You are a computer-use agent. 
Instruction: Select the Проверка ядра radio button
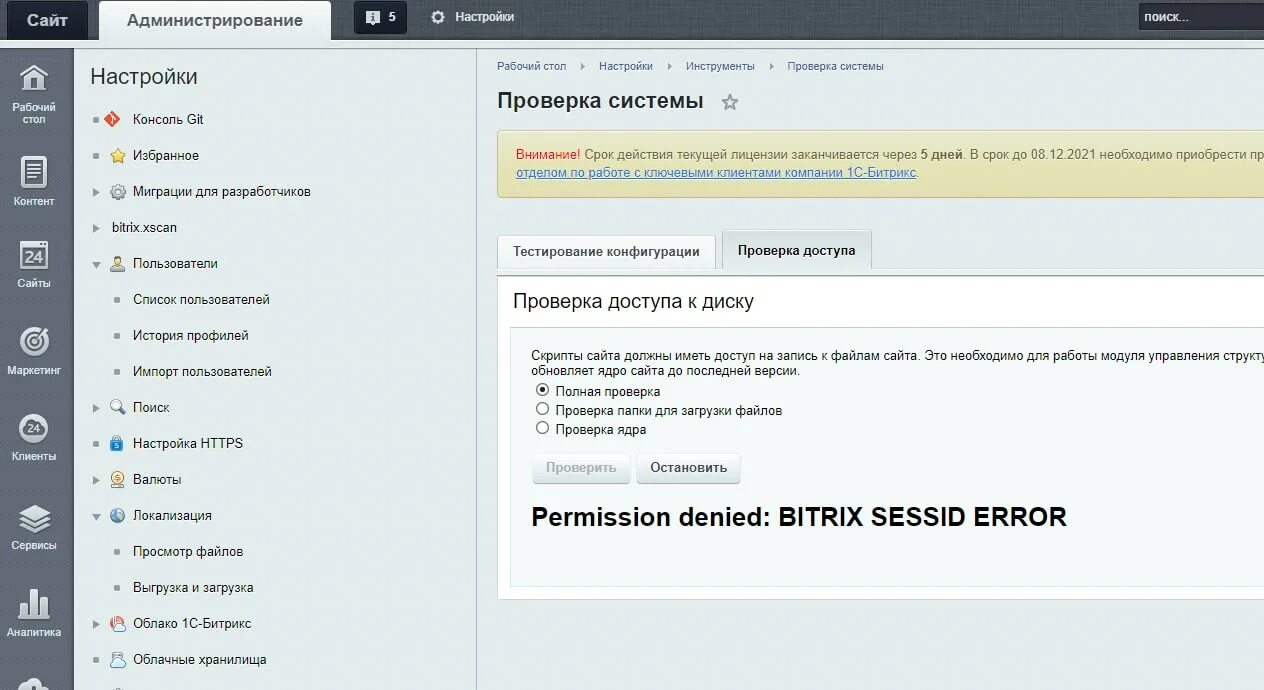pyautogui.click(x=542, y=428)
